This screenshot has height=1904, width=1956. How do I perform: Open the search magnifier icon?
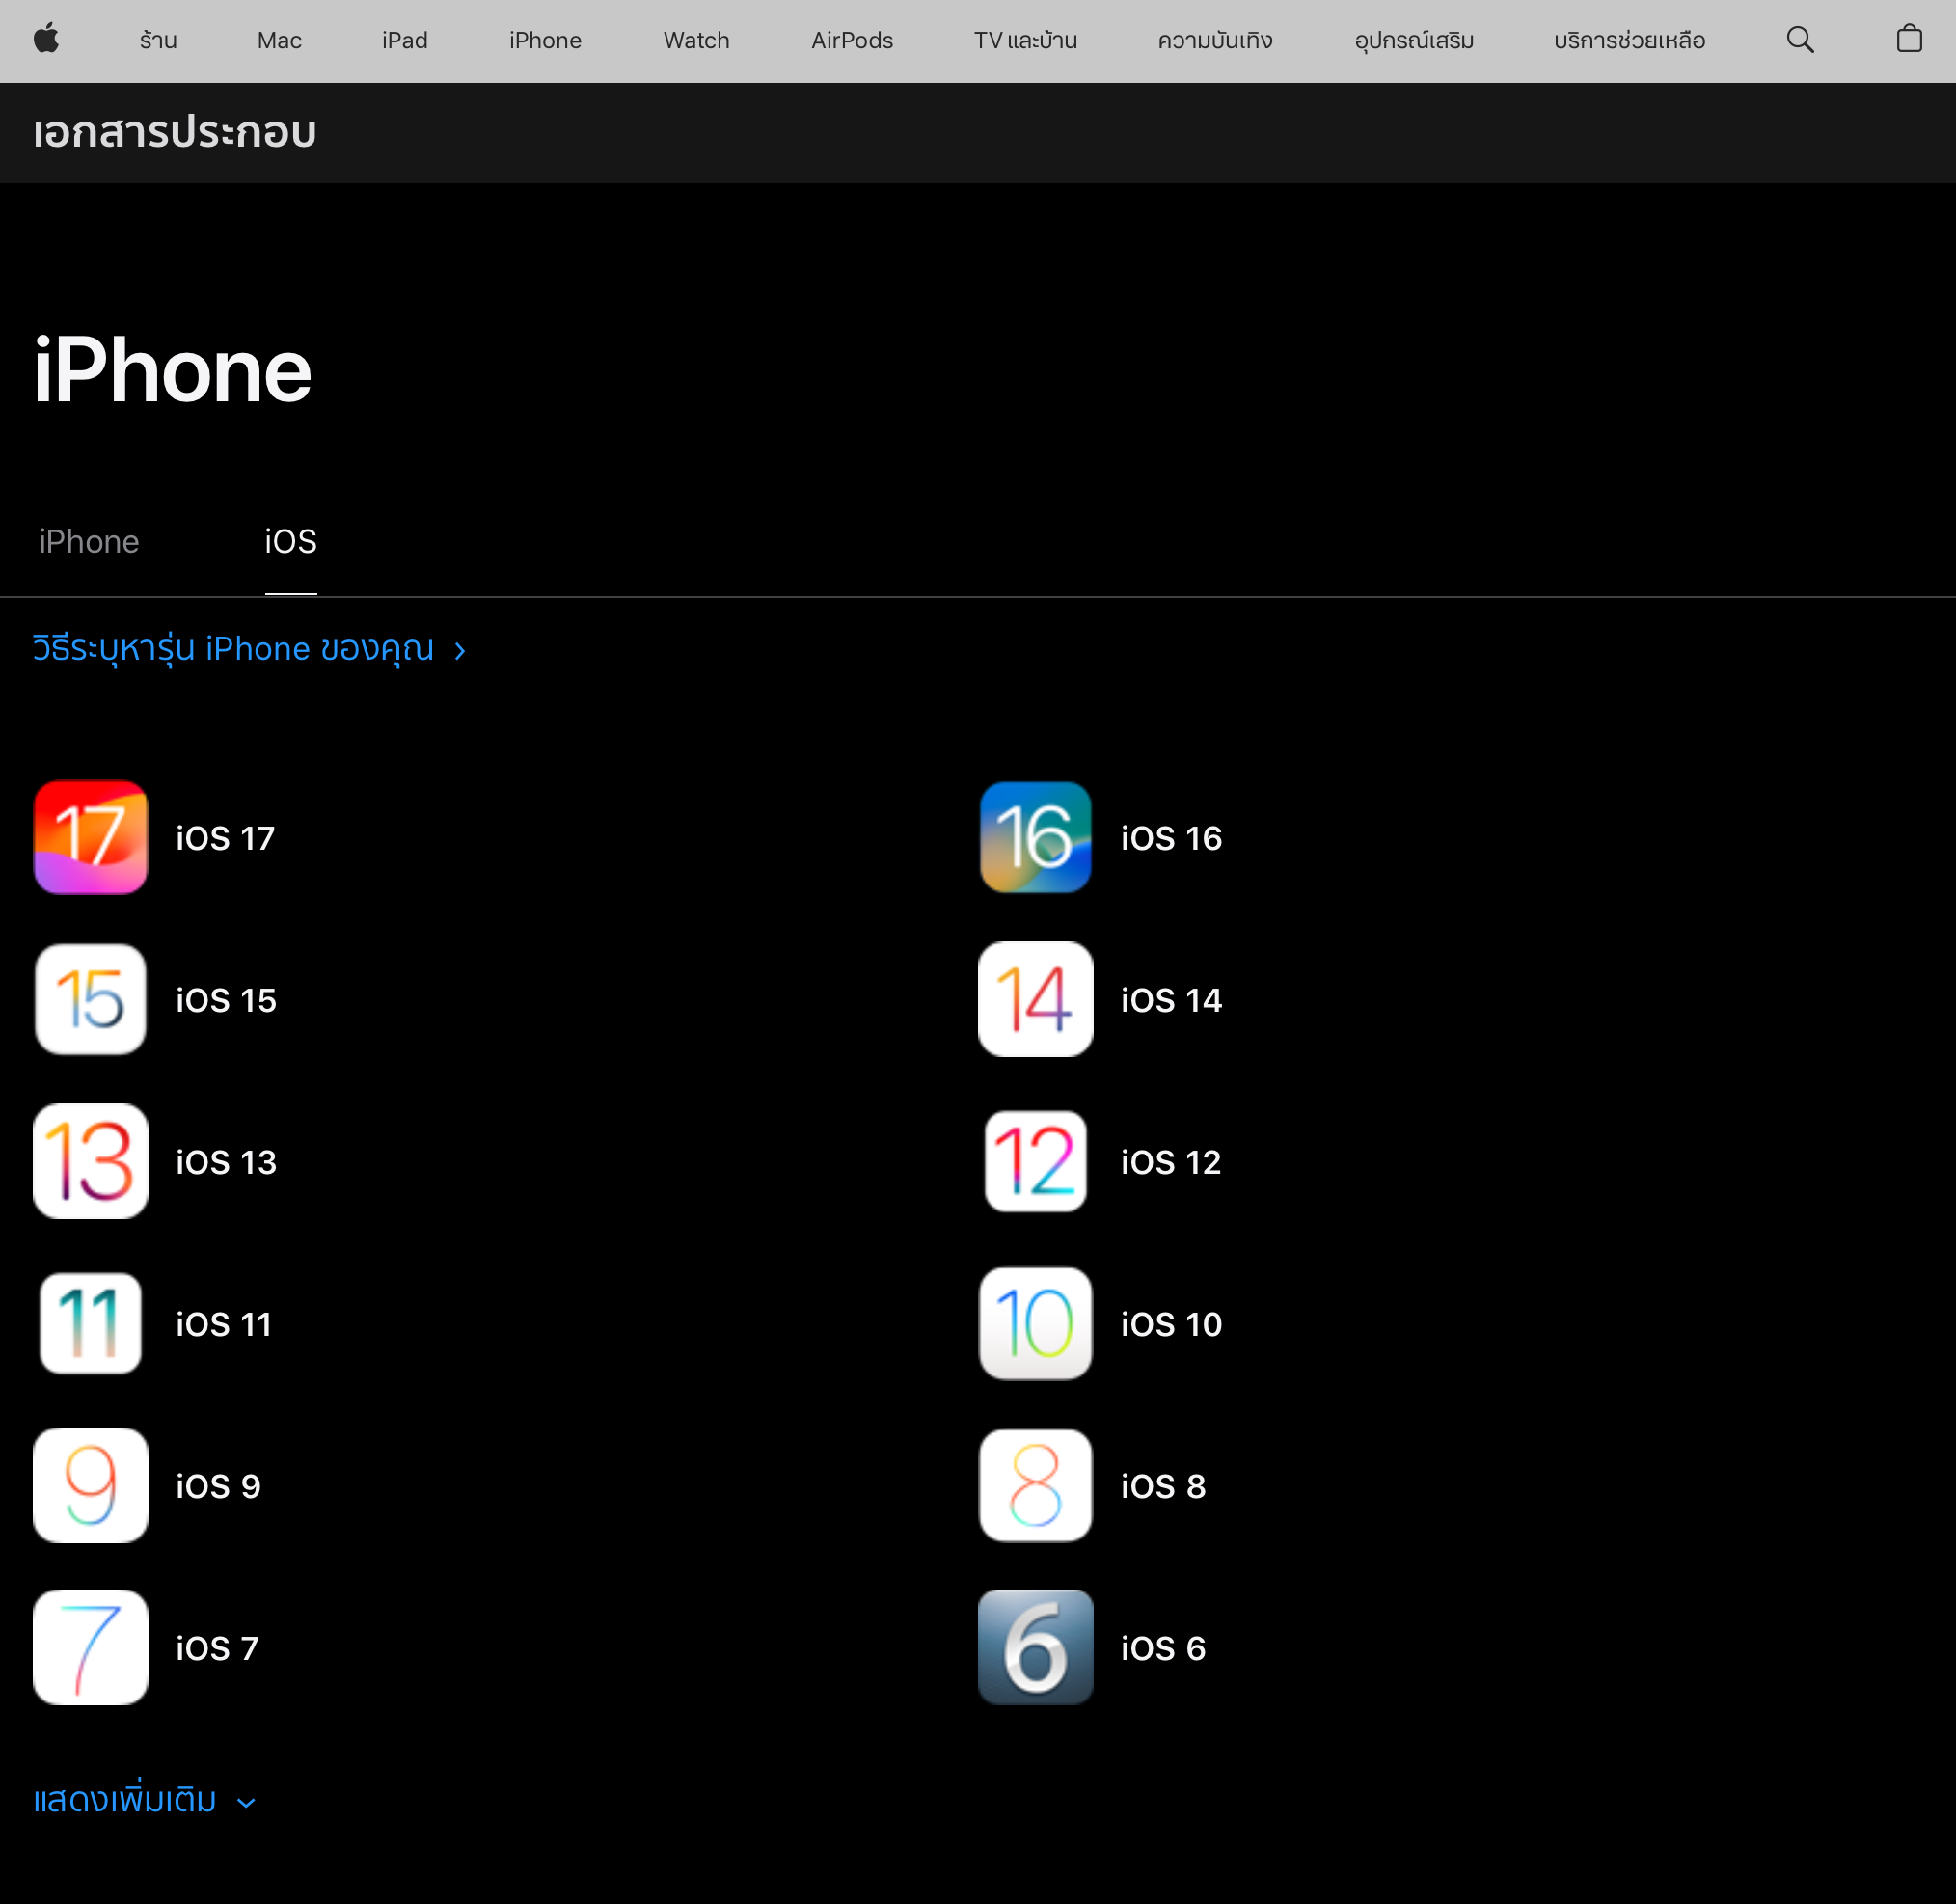click(1799, 40)
